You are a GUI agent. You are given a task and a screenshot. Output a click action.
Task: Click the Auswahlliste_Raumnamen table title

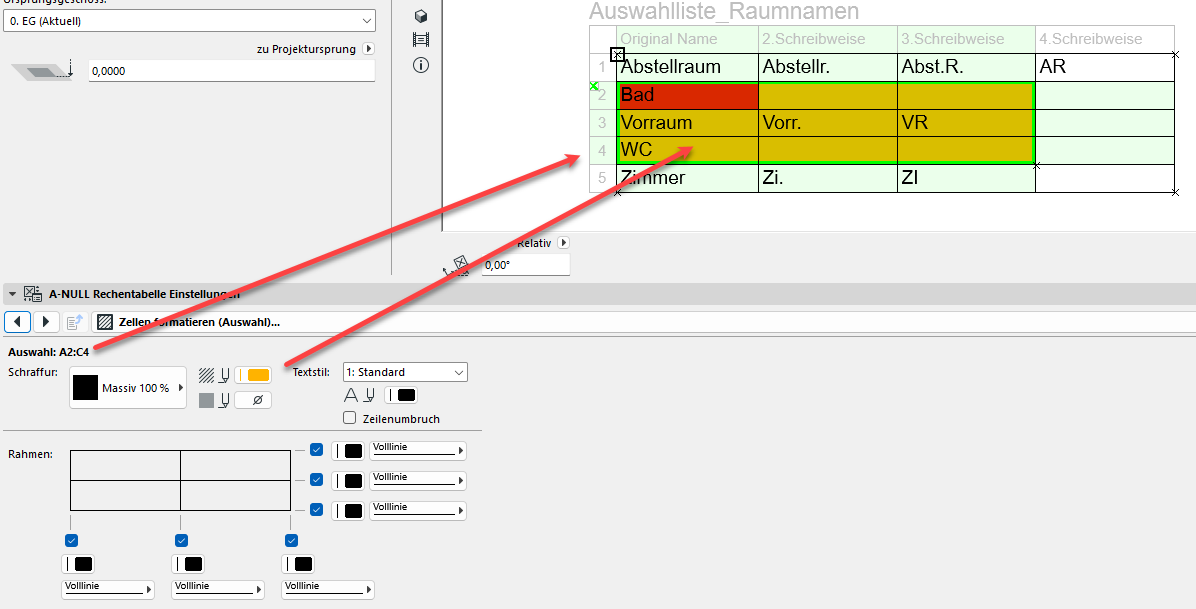[724, 11]
